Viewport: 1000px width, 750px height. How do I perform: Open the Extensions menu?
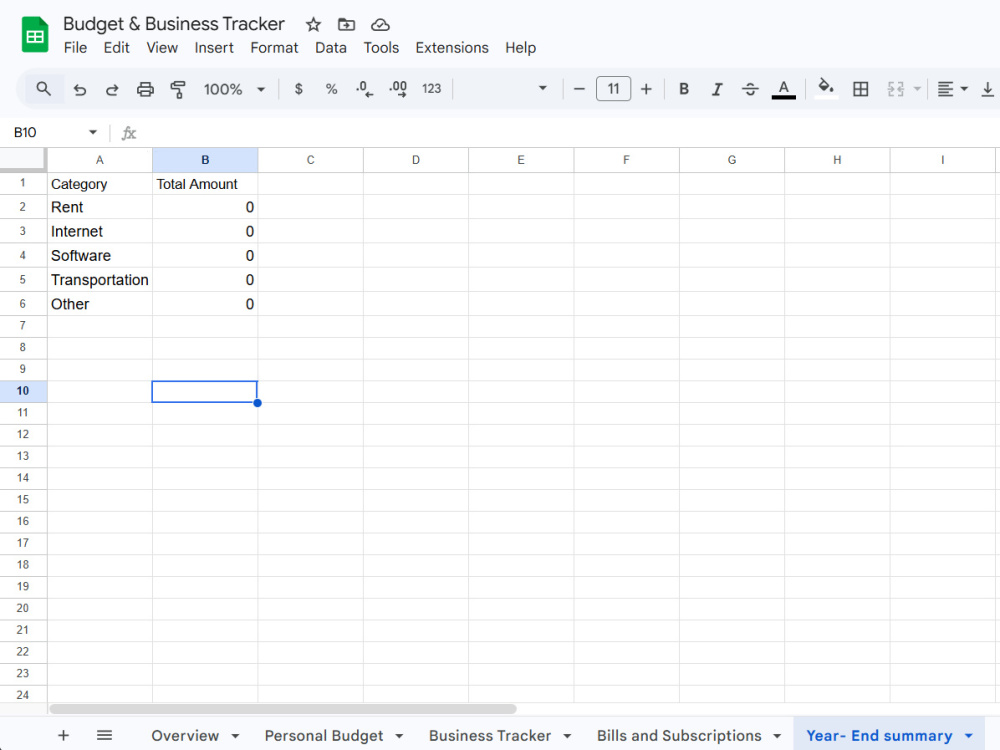pos(452,48)
